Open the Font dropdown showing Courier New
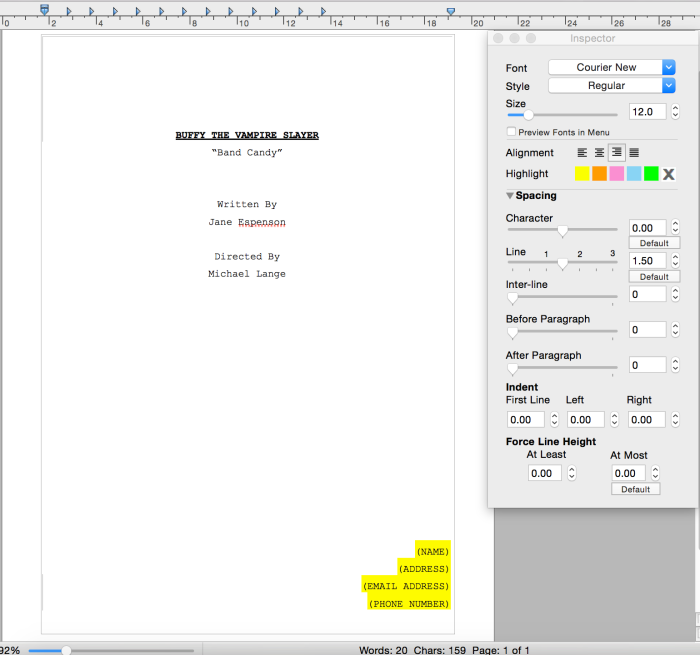 [x=612, y=67]
